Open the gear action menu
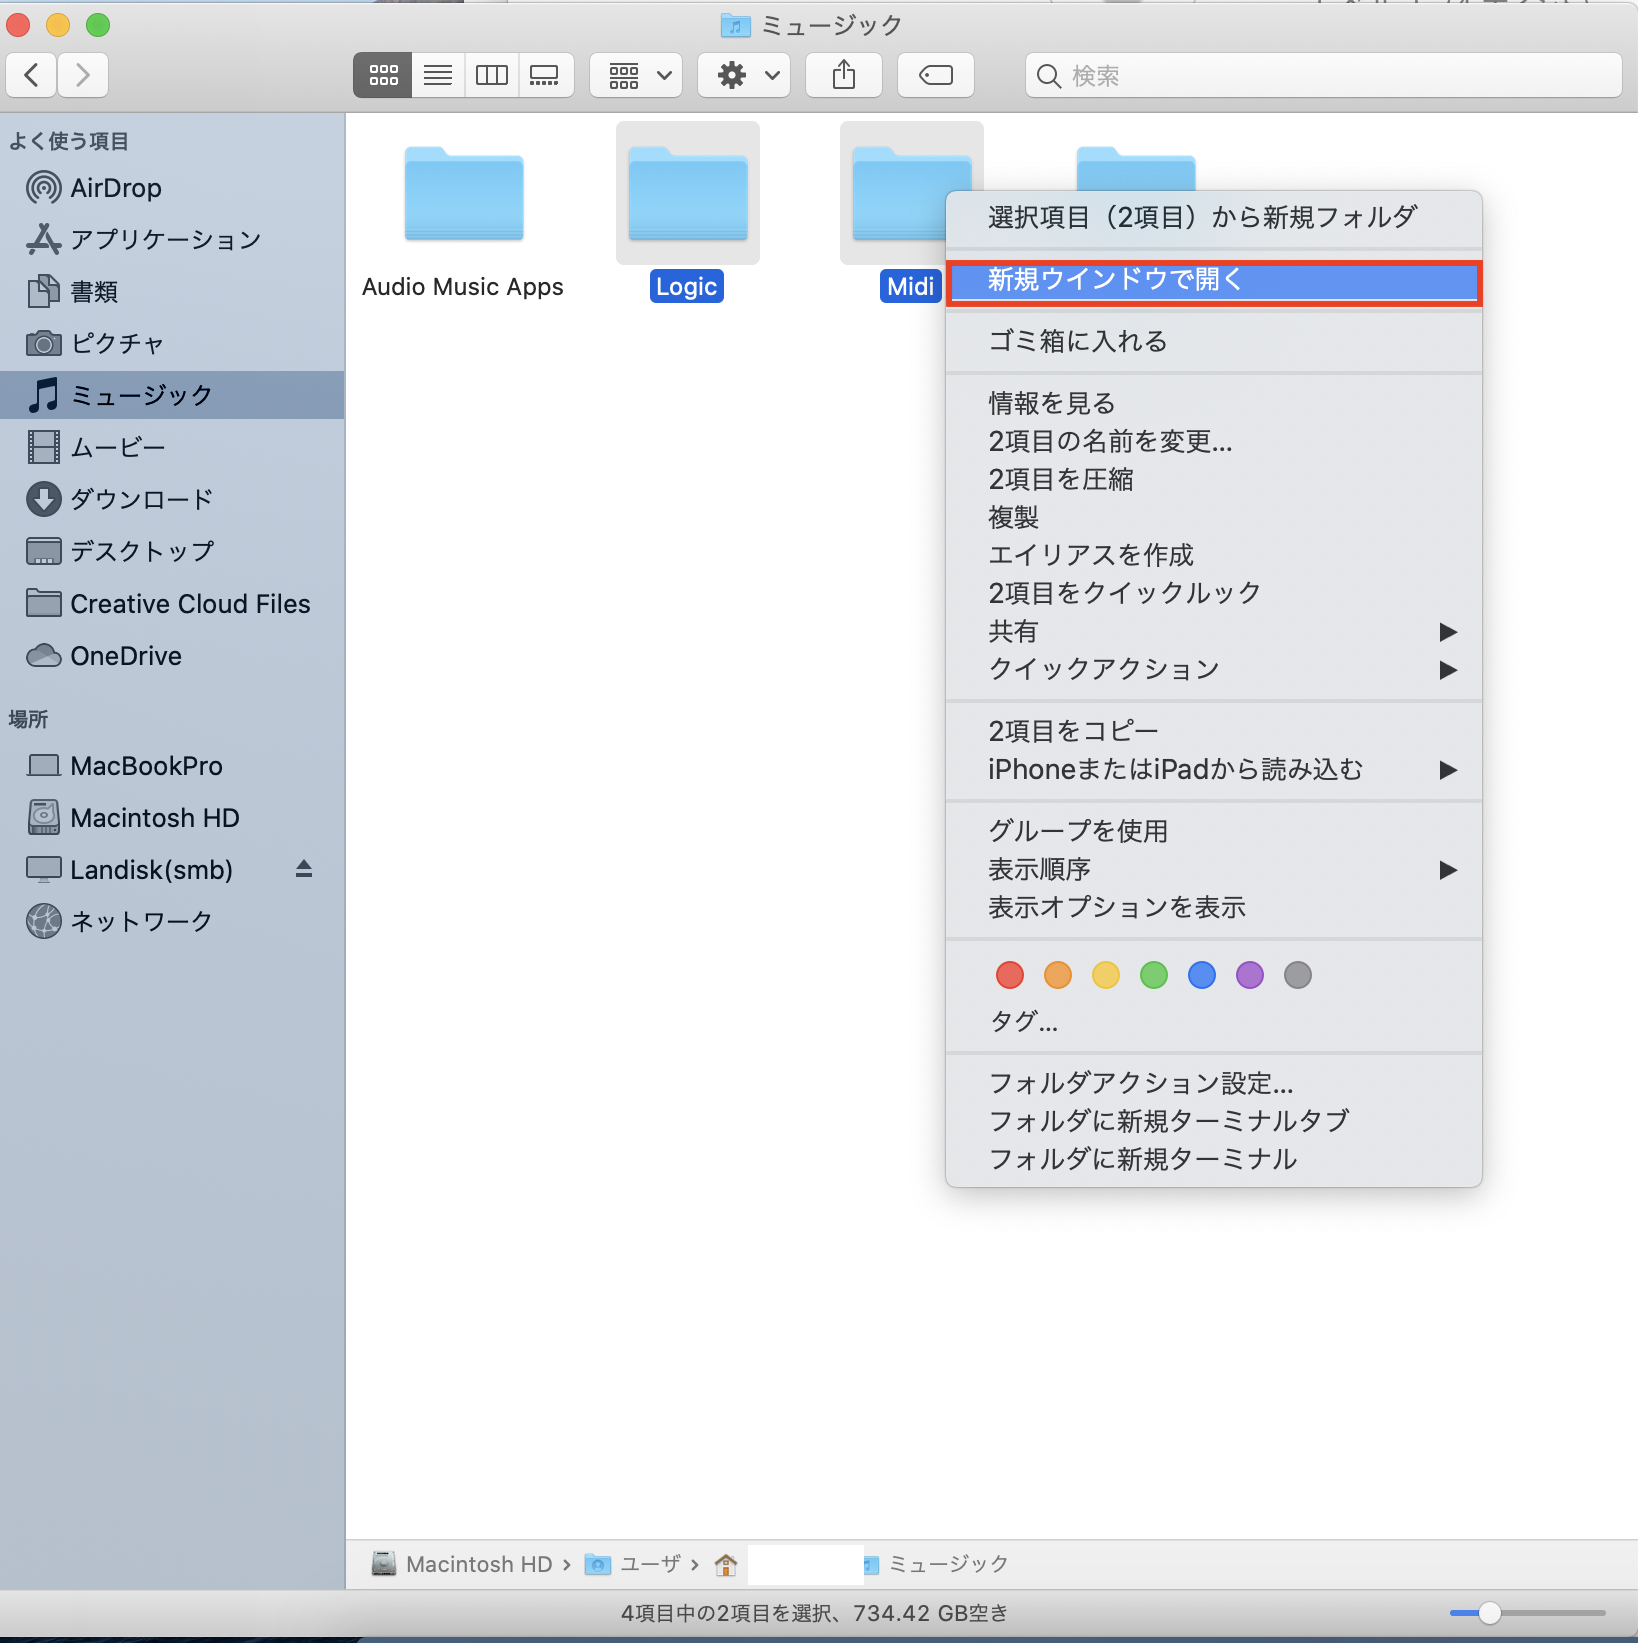1638x1643 pixels. pos(744,75)
